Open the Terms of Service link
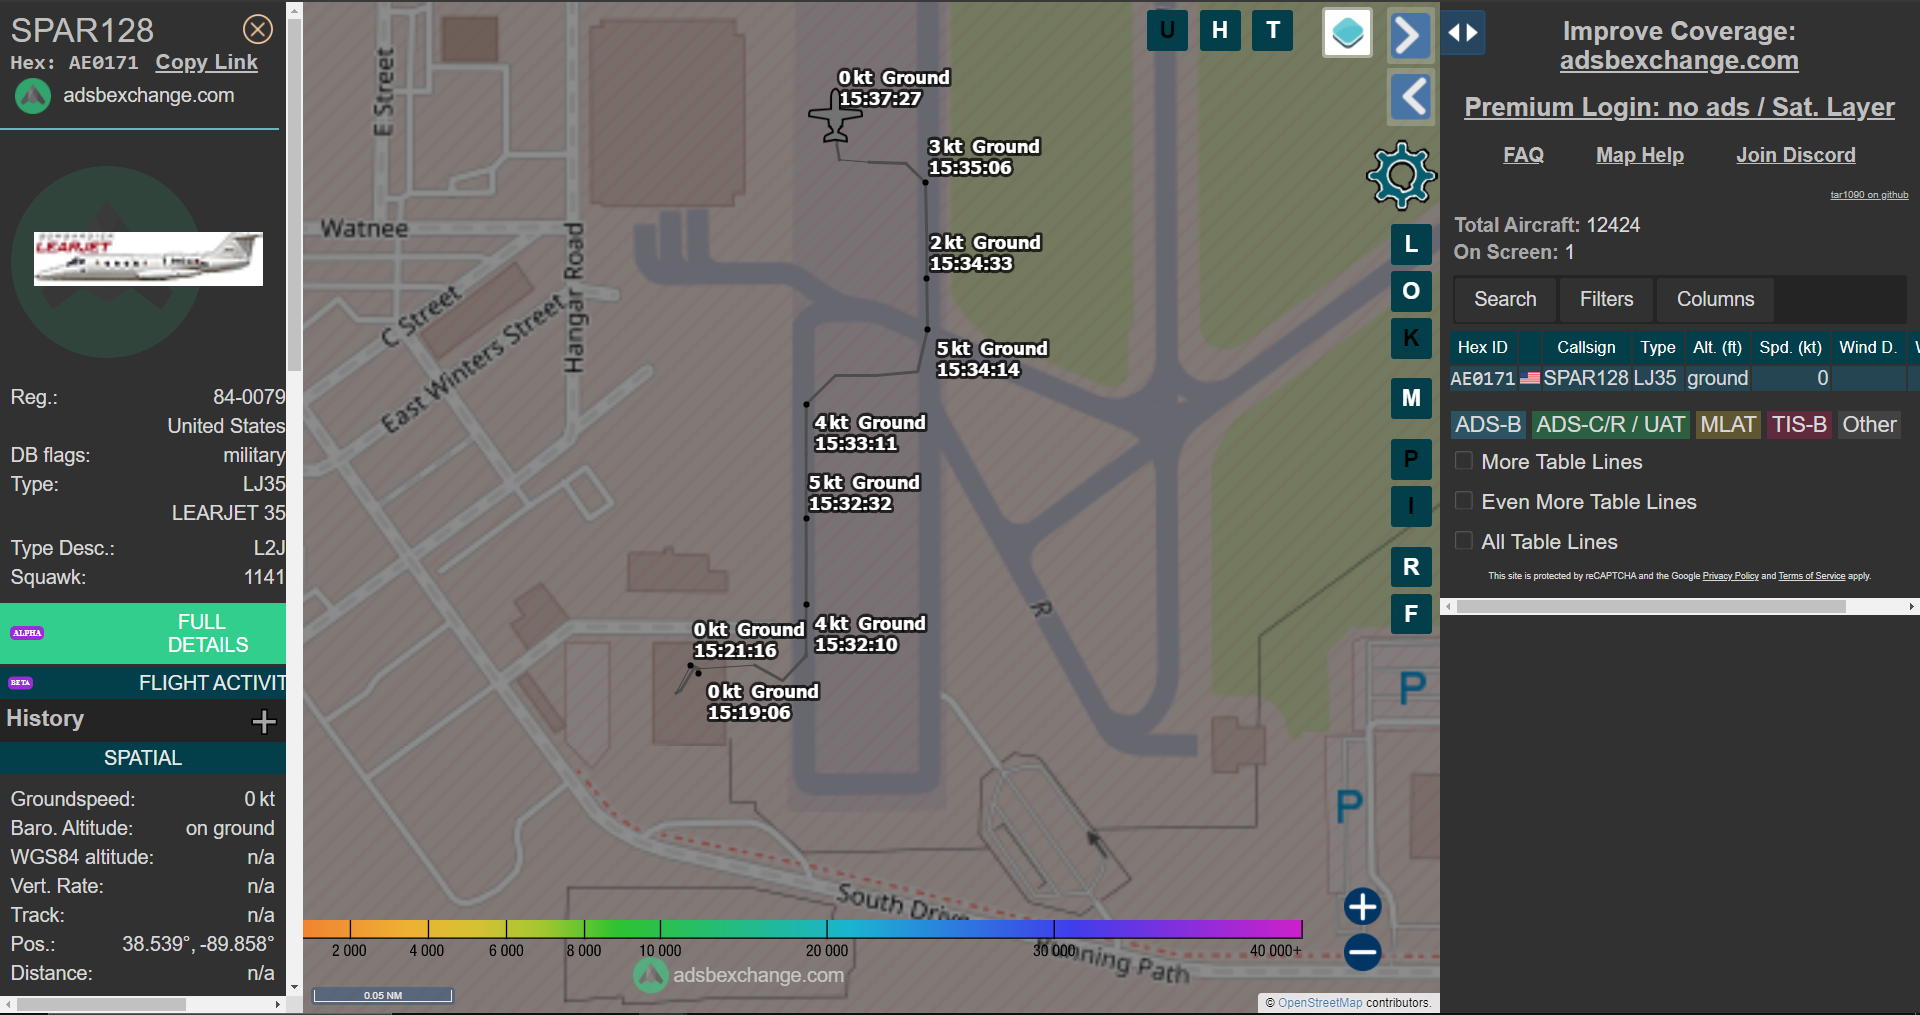Screen dimensions: 1920x1015 pyautogui.click(x=1811, y=576)
